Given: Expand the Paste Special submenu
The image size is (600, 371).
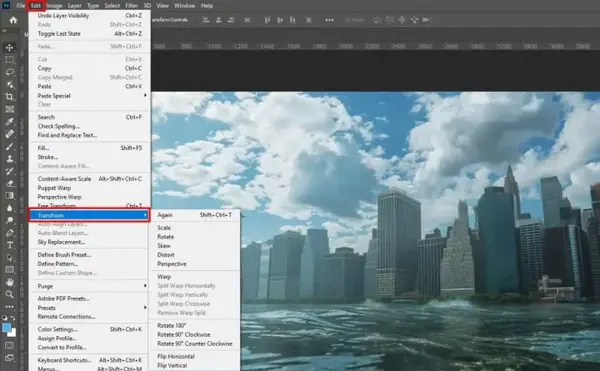Looking at the screenshot, I should (x=90, y=96).
